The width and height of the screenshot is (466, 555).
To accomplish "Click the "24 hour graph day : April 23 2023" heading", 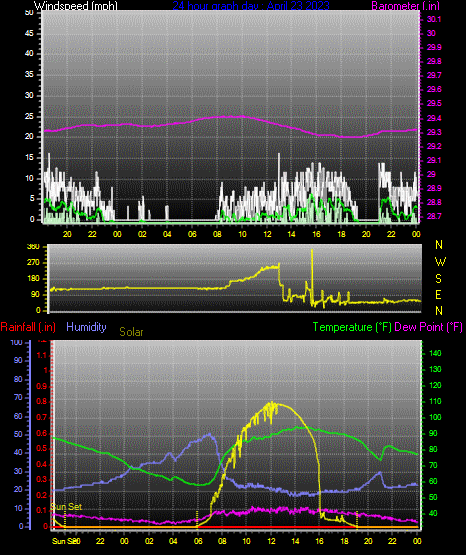I will click(251, 5).
